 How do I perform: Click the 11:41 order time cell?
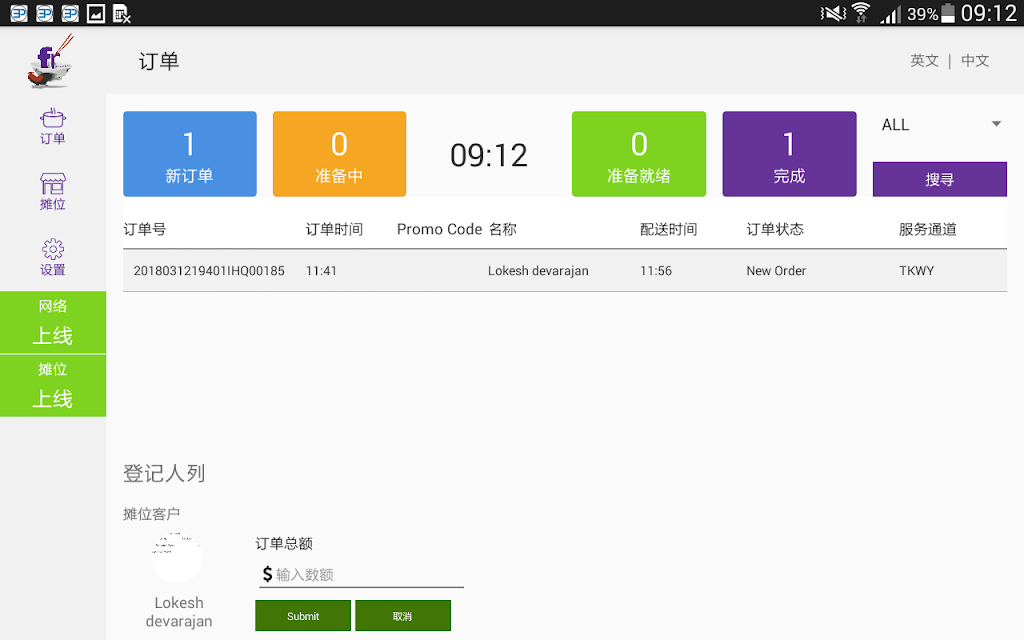[x=321, y=270]
